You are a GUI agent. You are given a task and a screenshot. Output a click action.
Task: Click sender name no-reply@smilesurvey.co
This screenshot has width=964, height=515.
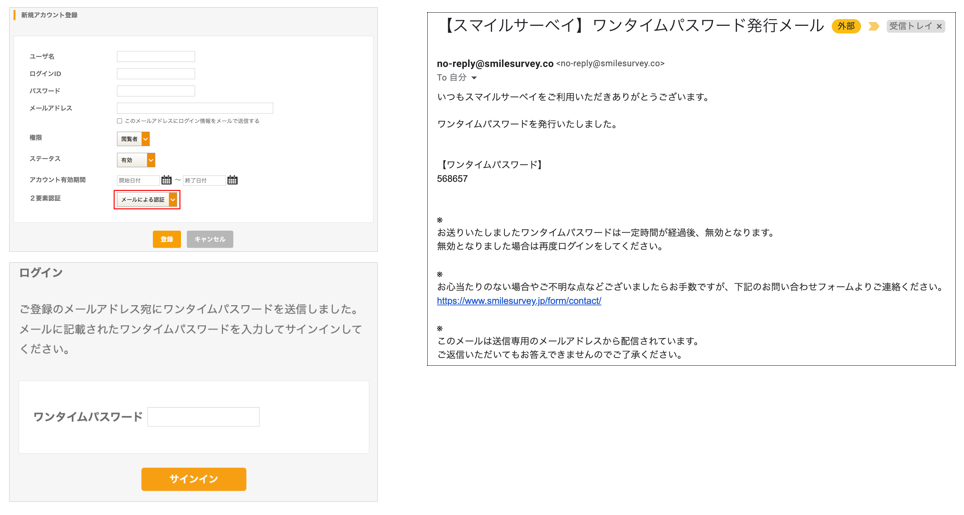pyautogui.click(x=495, y=63)
